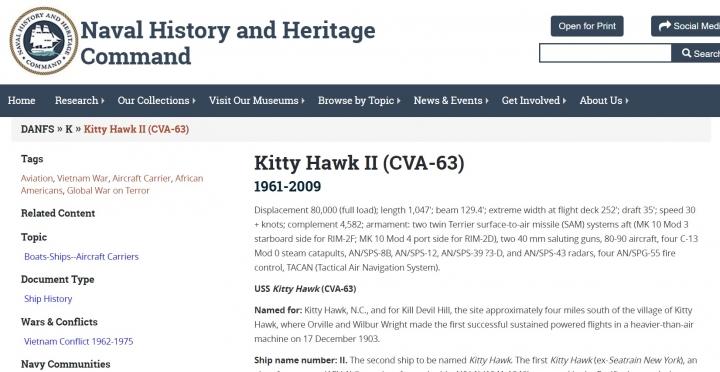This screenshot has width=720, height=372.
Task: Open the Vietnam Conflict 1962-1975 link
Action: (x=79, y=342)
